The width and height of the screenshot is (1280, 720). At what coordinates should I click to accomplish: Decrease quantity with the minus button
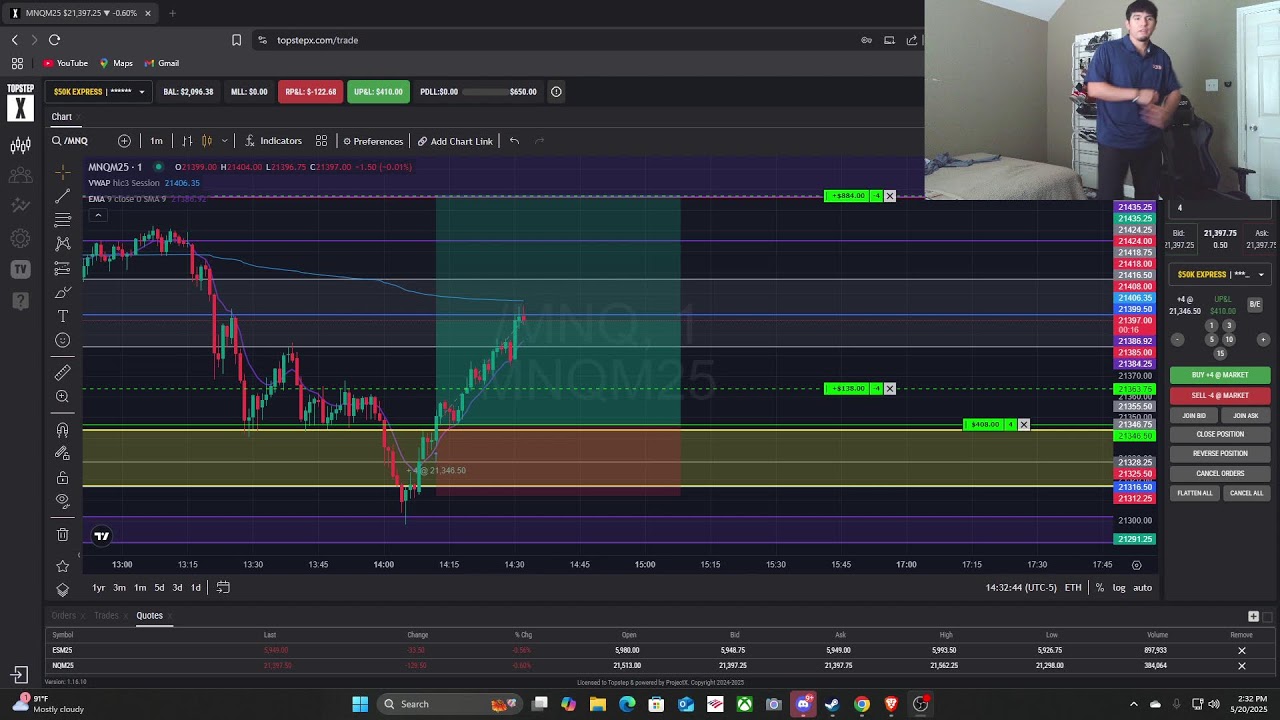tap(1177, 340)
